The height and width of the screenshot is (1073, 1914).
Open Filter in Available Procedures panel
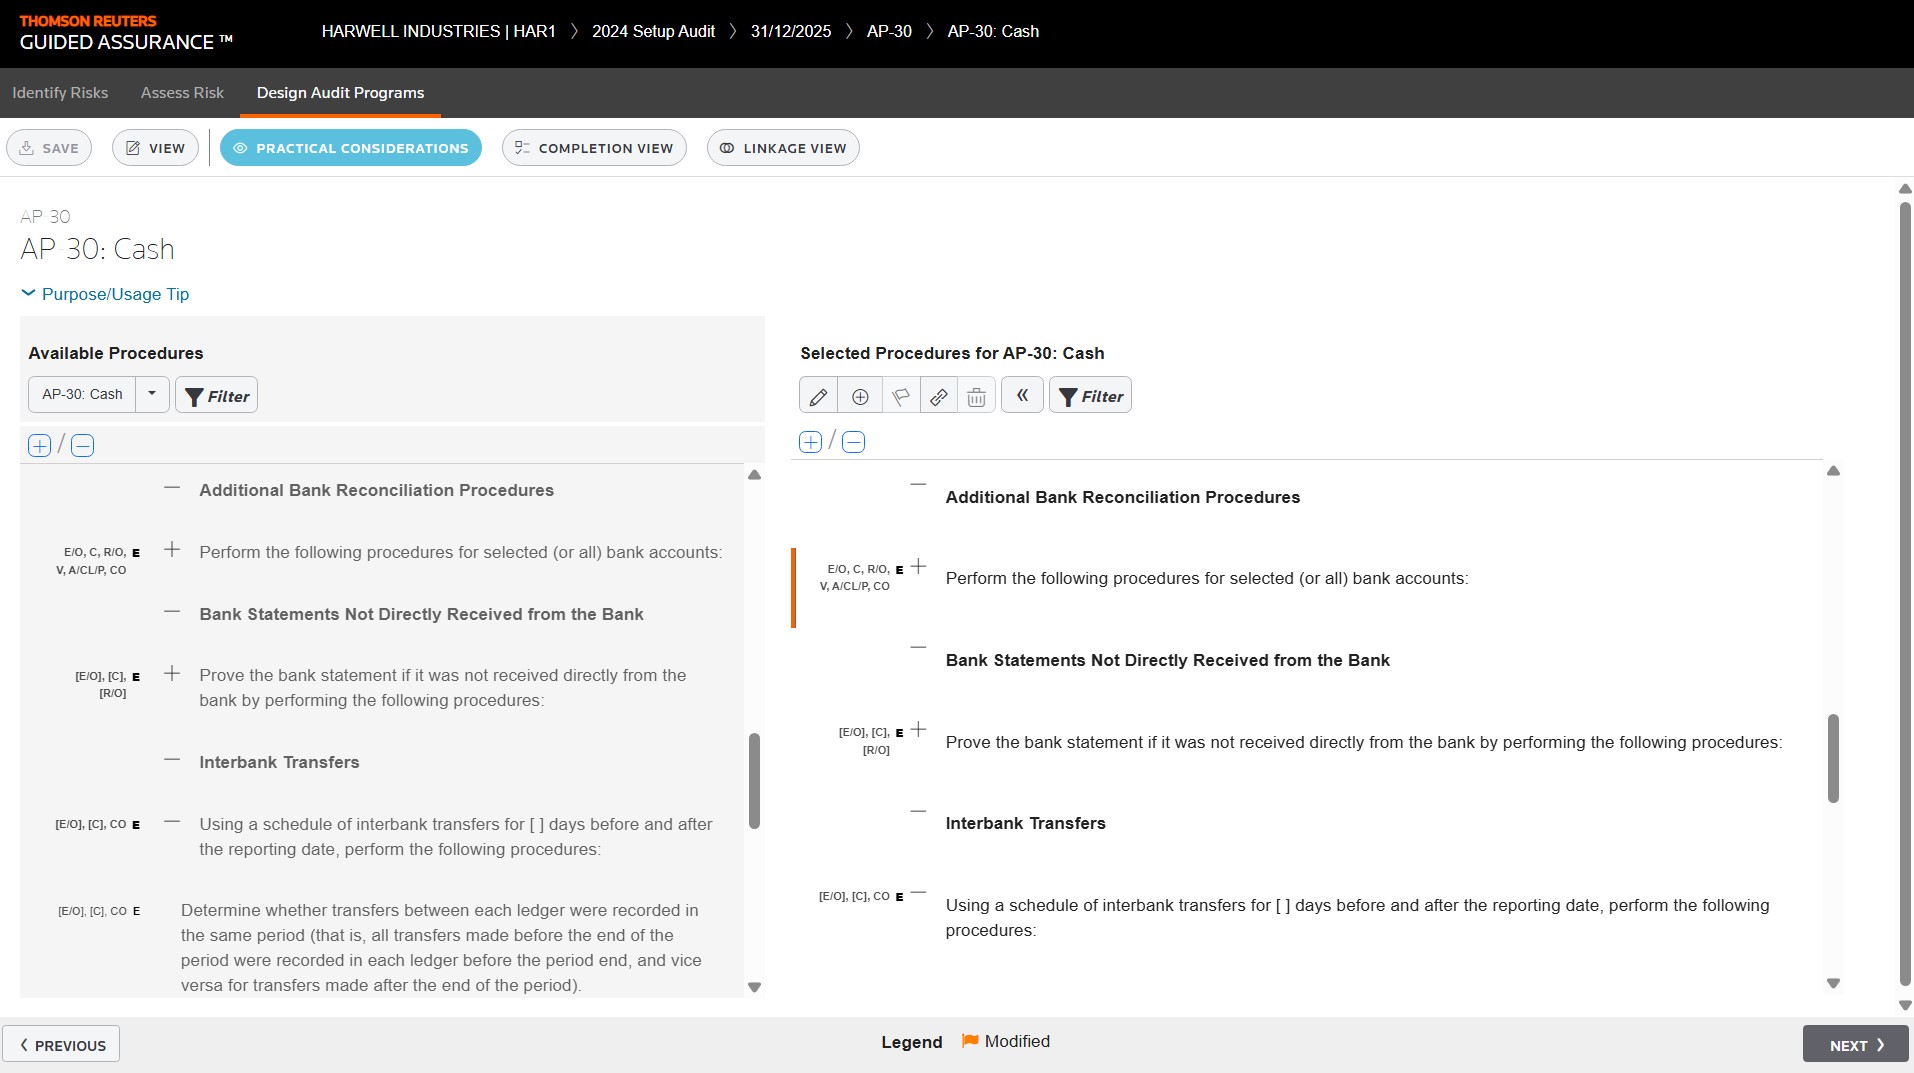click(x=217, y=395)
